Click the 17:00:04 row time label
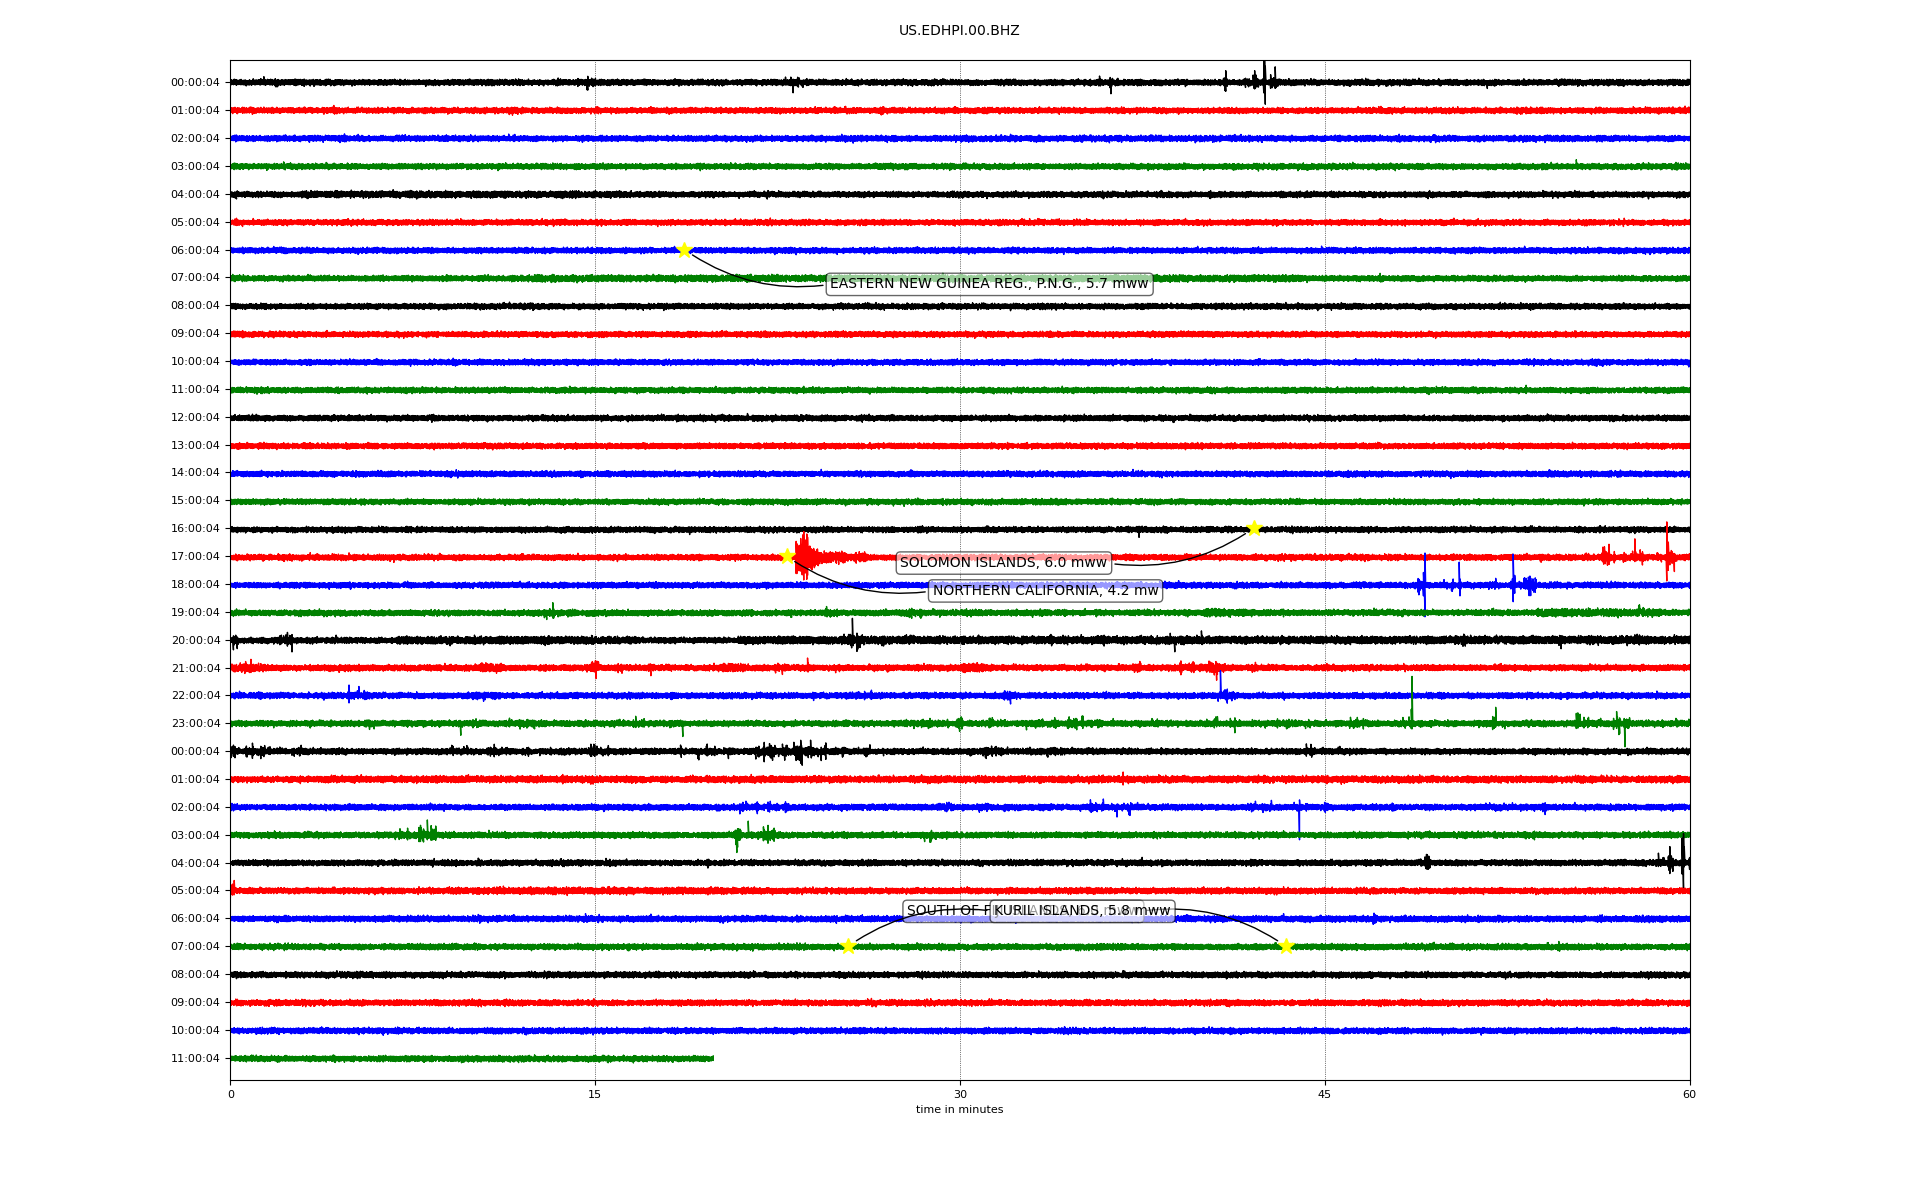This screenshot has height=1200, width=1920. click(x=195, y=557)
